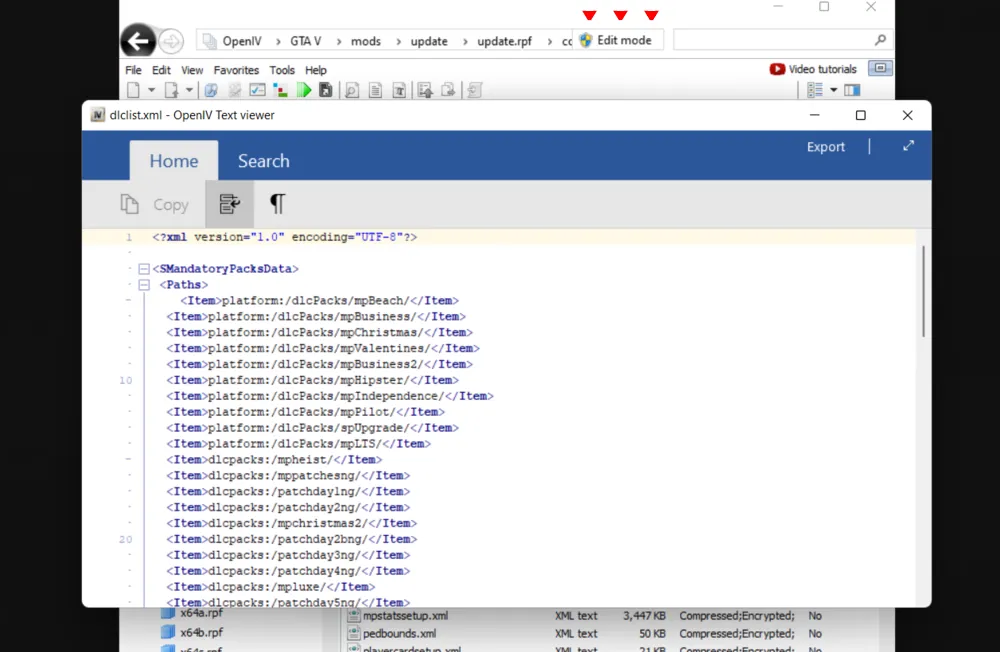
Task: Click the blue link toolbar icon
Action: [x=211, y=90]
